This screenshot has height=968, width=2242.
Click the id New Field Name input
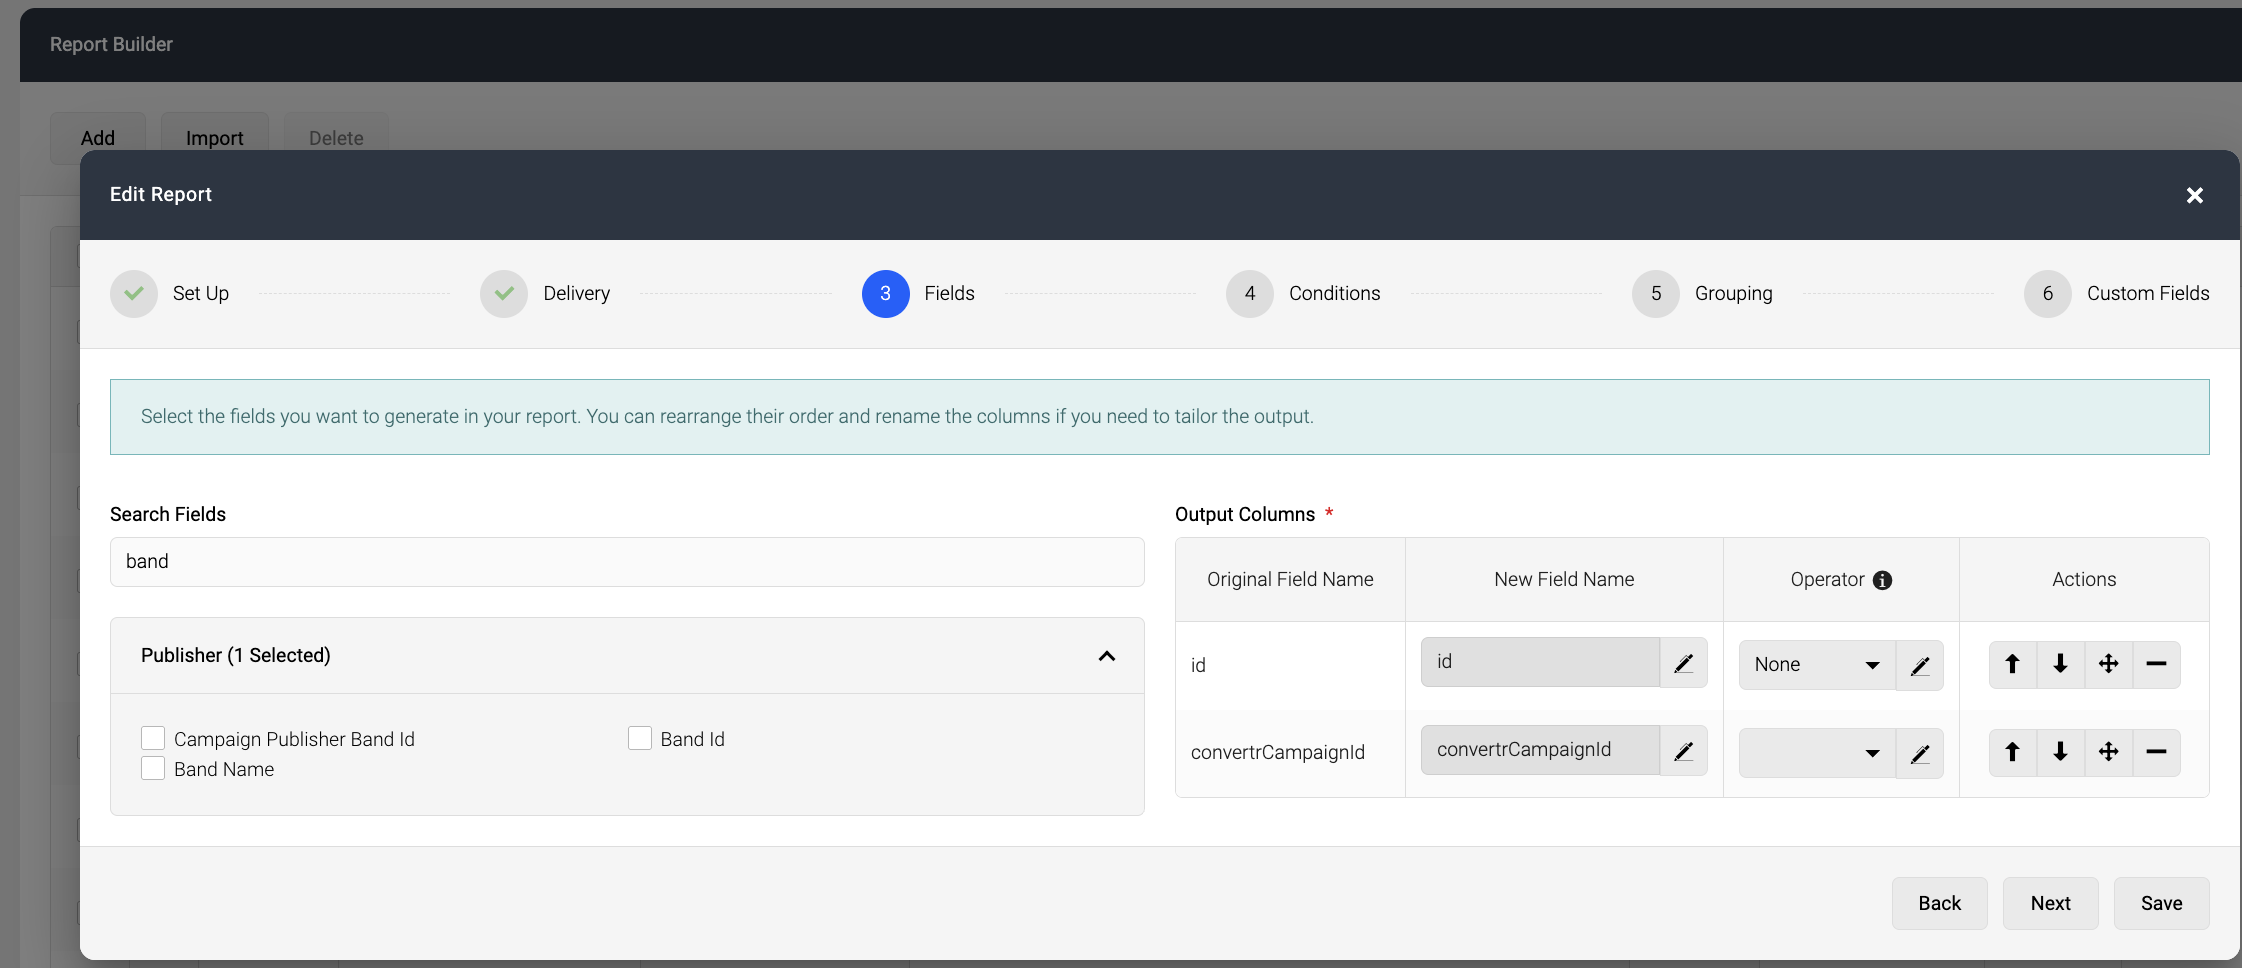[1540, 662]
